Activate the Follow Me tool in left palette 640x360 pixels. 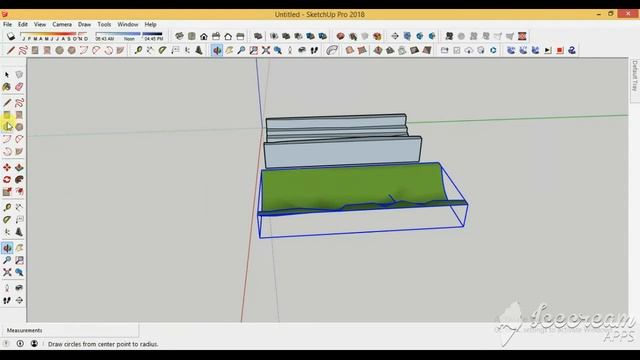[19, 180]
